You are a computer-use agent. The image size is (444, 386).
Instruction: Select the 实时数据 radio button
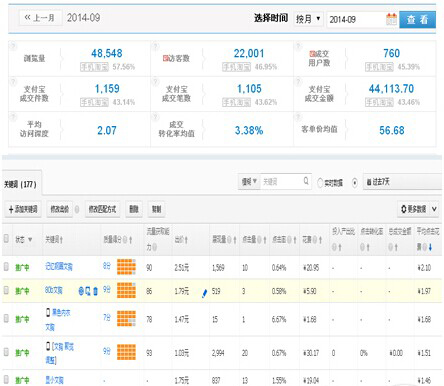320,183
